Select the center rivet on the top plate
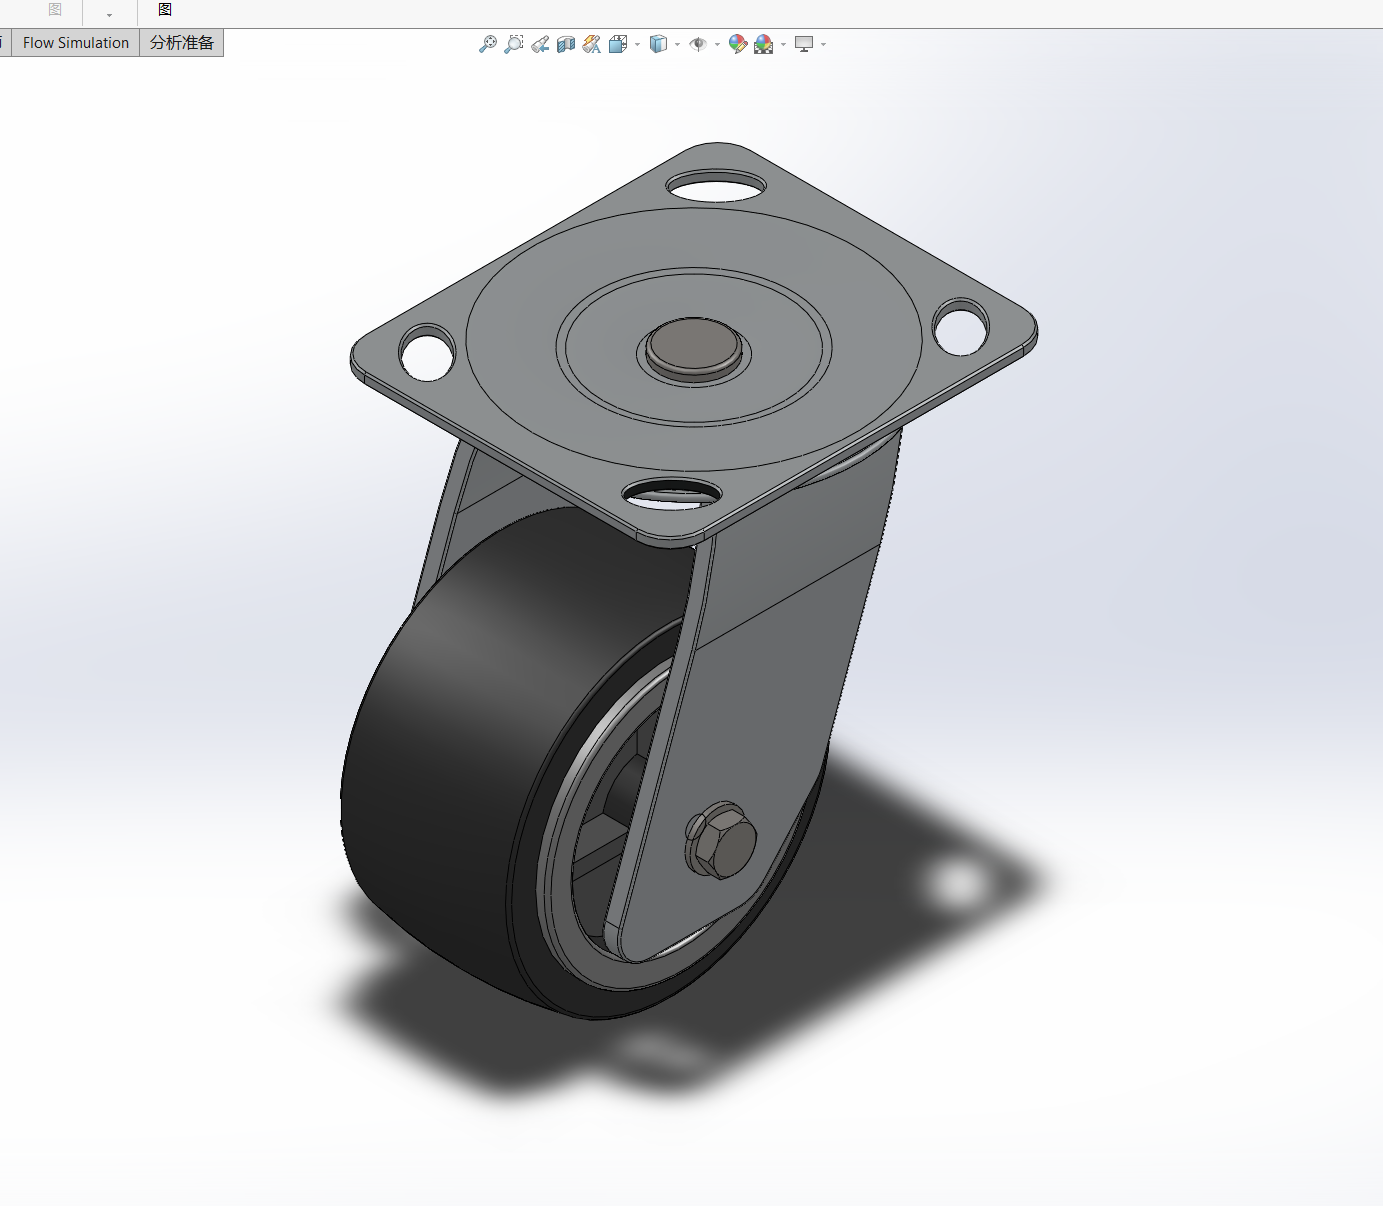 click(695, 347)
